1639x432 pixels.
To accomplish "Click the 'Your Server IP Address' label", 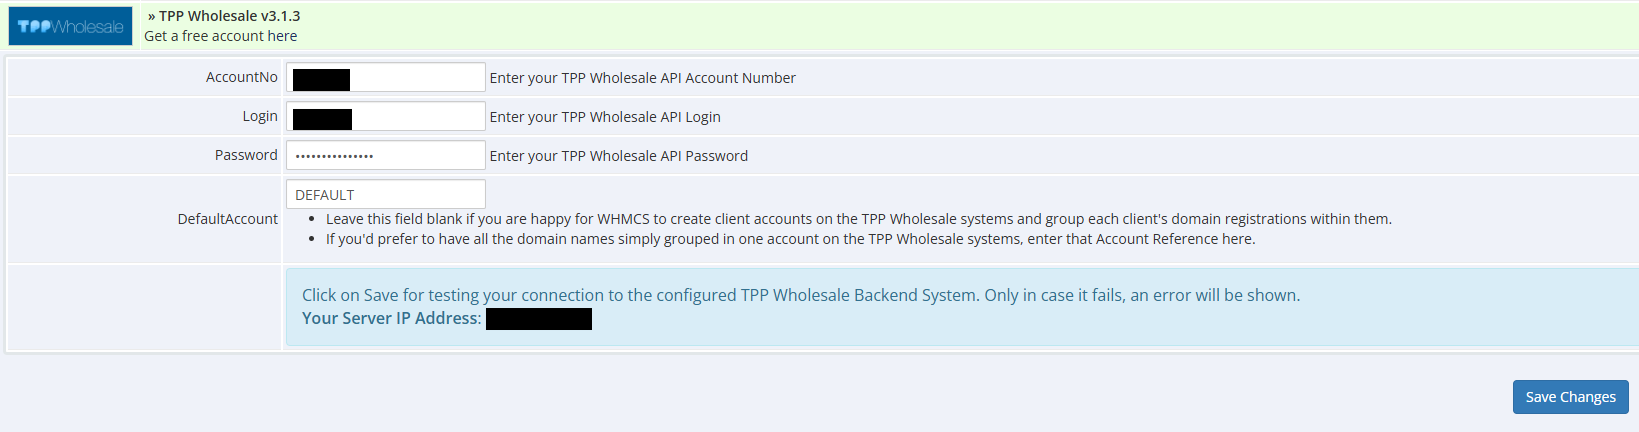I will tap(391, 318).
